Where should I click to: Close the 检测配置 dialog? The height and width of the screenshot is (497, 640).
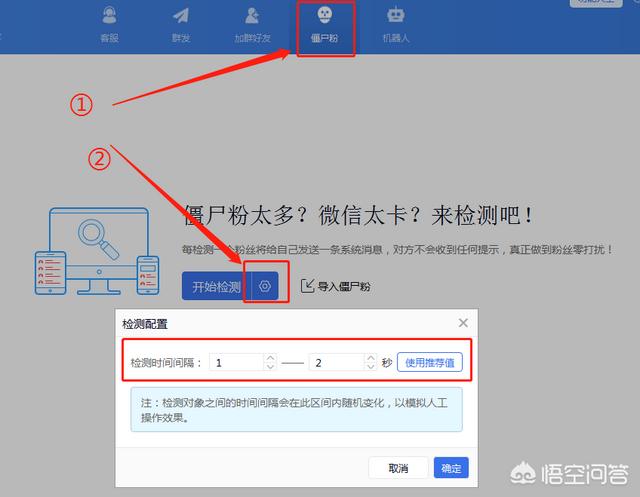click(463, 323)
